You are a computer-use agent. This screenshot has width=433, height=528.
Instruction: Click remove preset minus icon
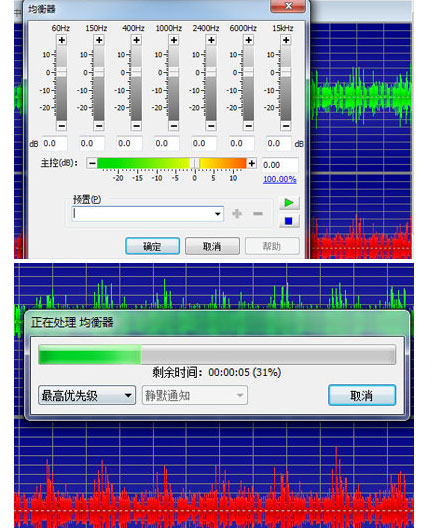click(258, 213)
